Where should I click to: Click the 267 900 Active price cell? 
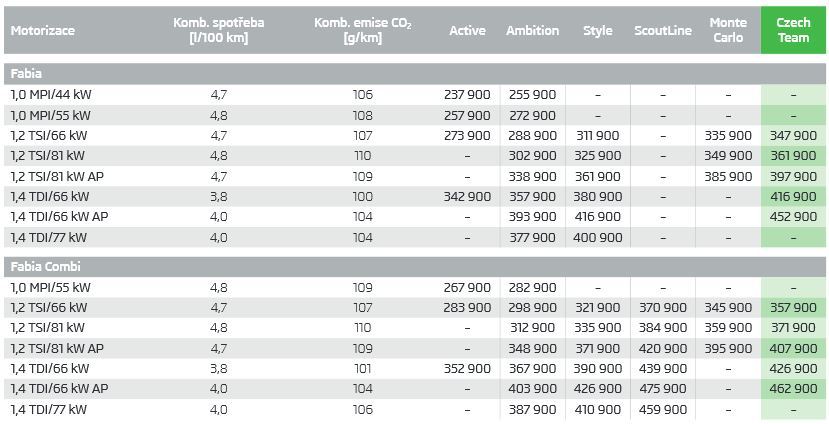[467, 287]
